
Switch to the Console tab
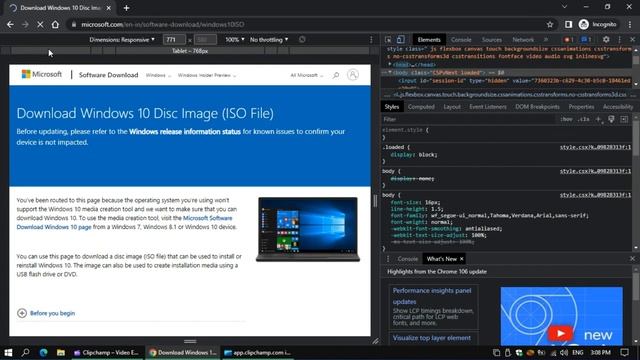461,40
